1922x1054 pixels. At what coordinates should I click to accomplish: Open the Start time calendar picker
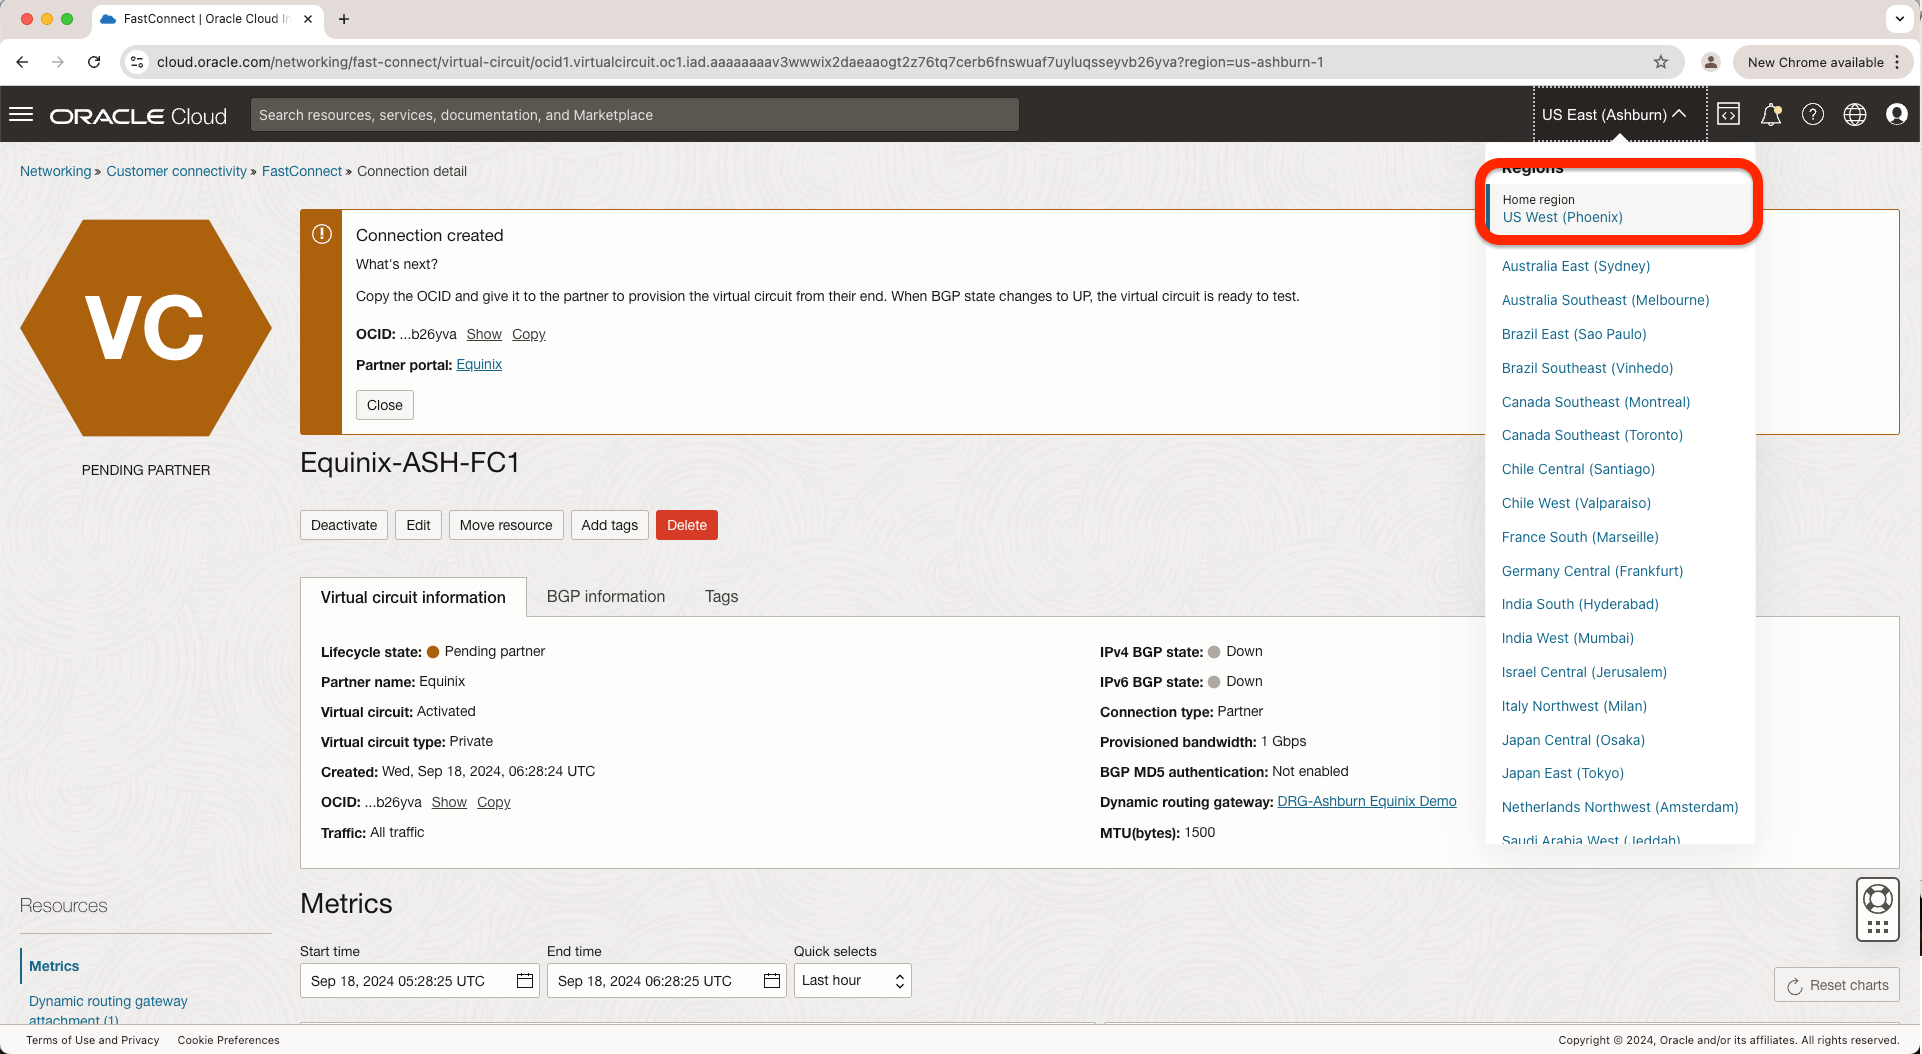525,981
